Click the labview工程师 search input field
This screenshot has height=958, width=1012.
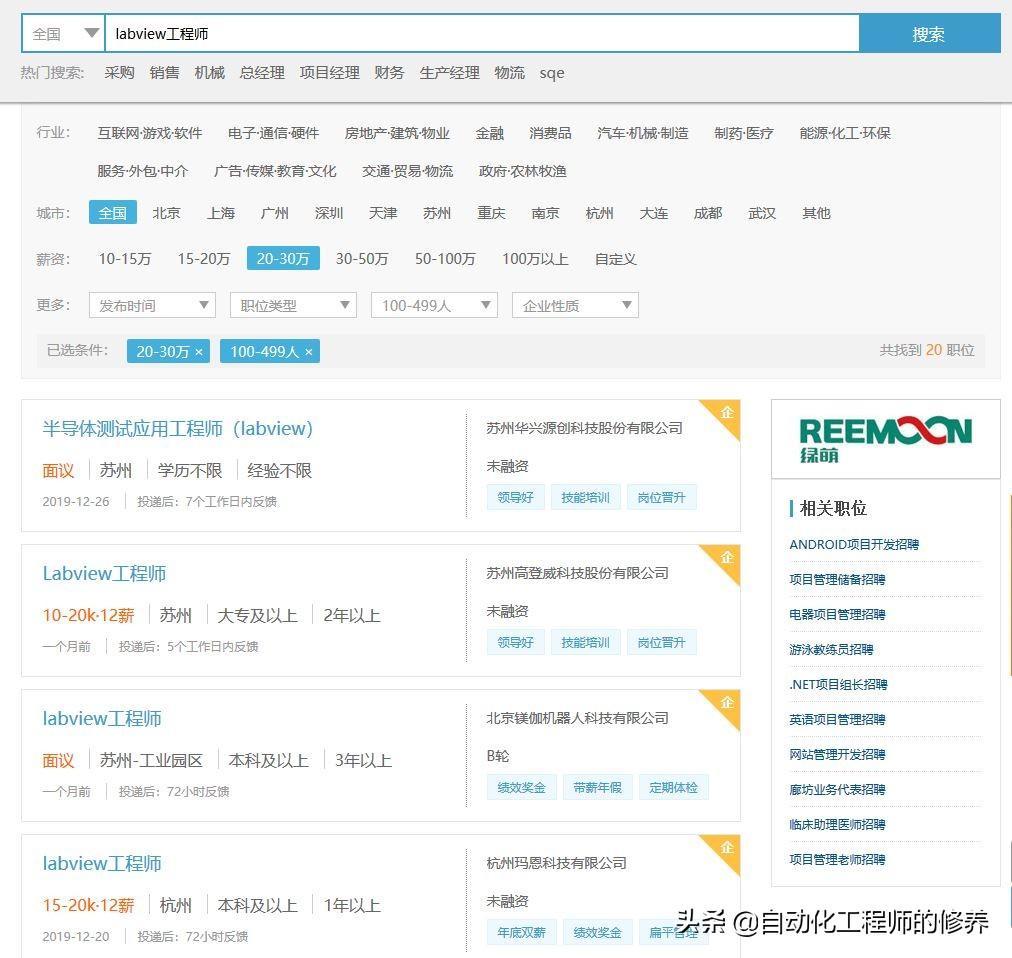tap(480, 34)
